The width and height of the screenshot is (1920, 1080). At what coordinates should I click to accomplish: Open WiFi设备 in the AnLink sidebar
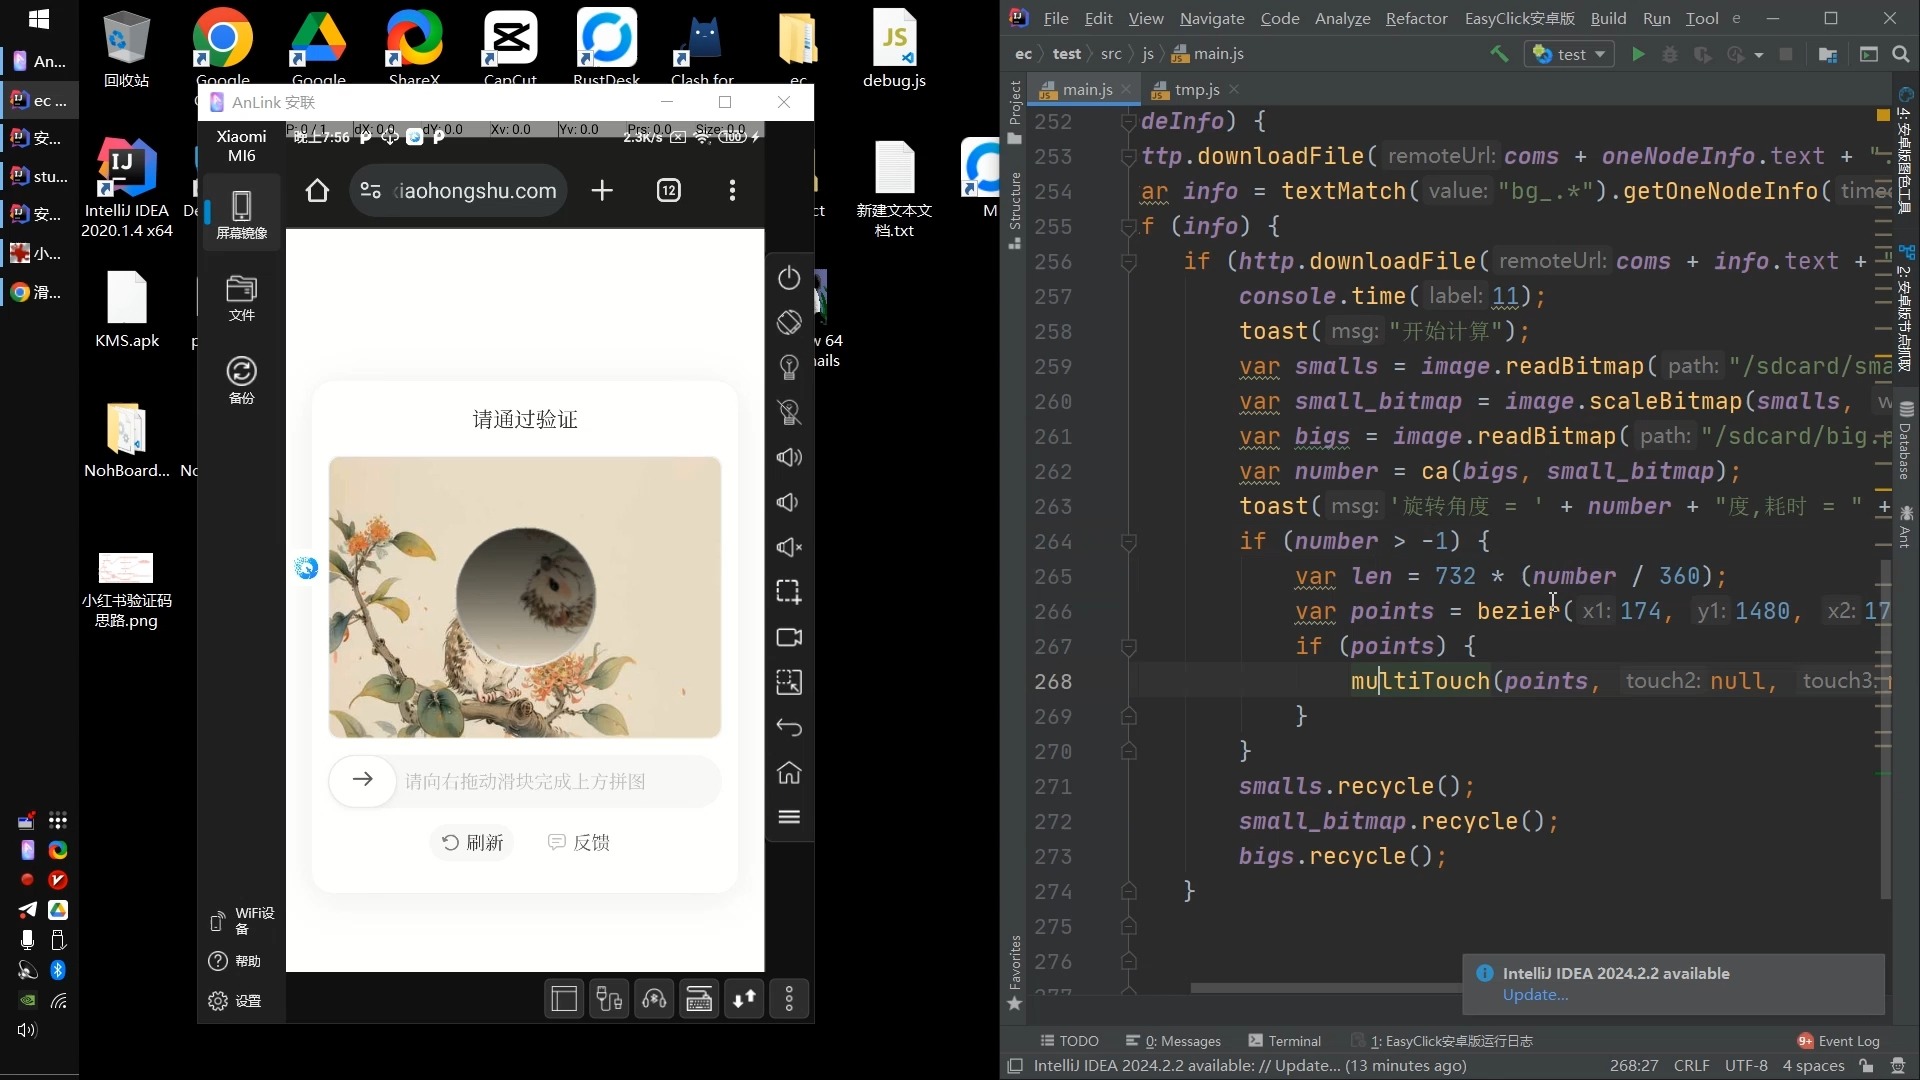tap(241, 921)
